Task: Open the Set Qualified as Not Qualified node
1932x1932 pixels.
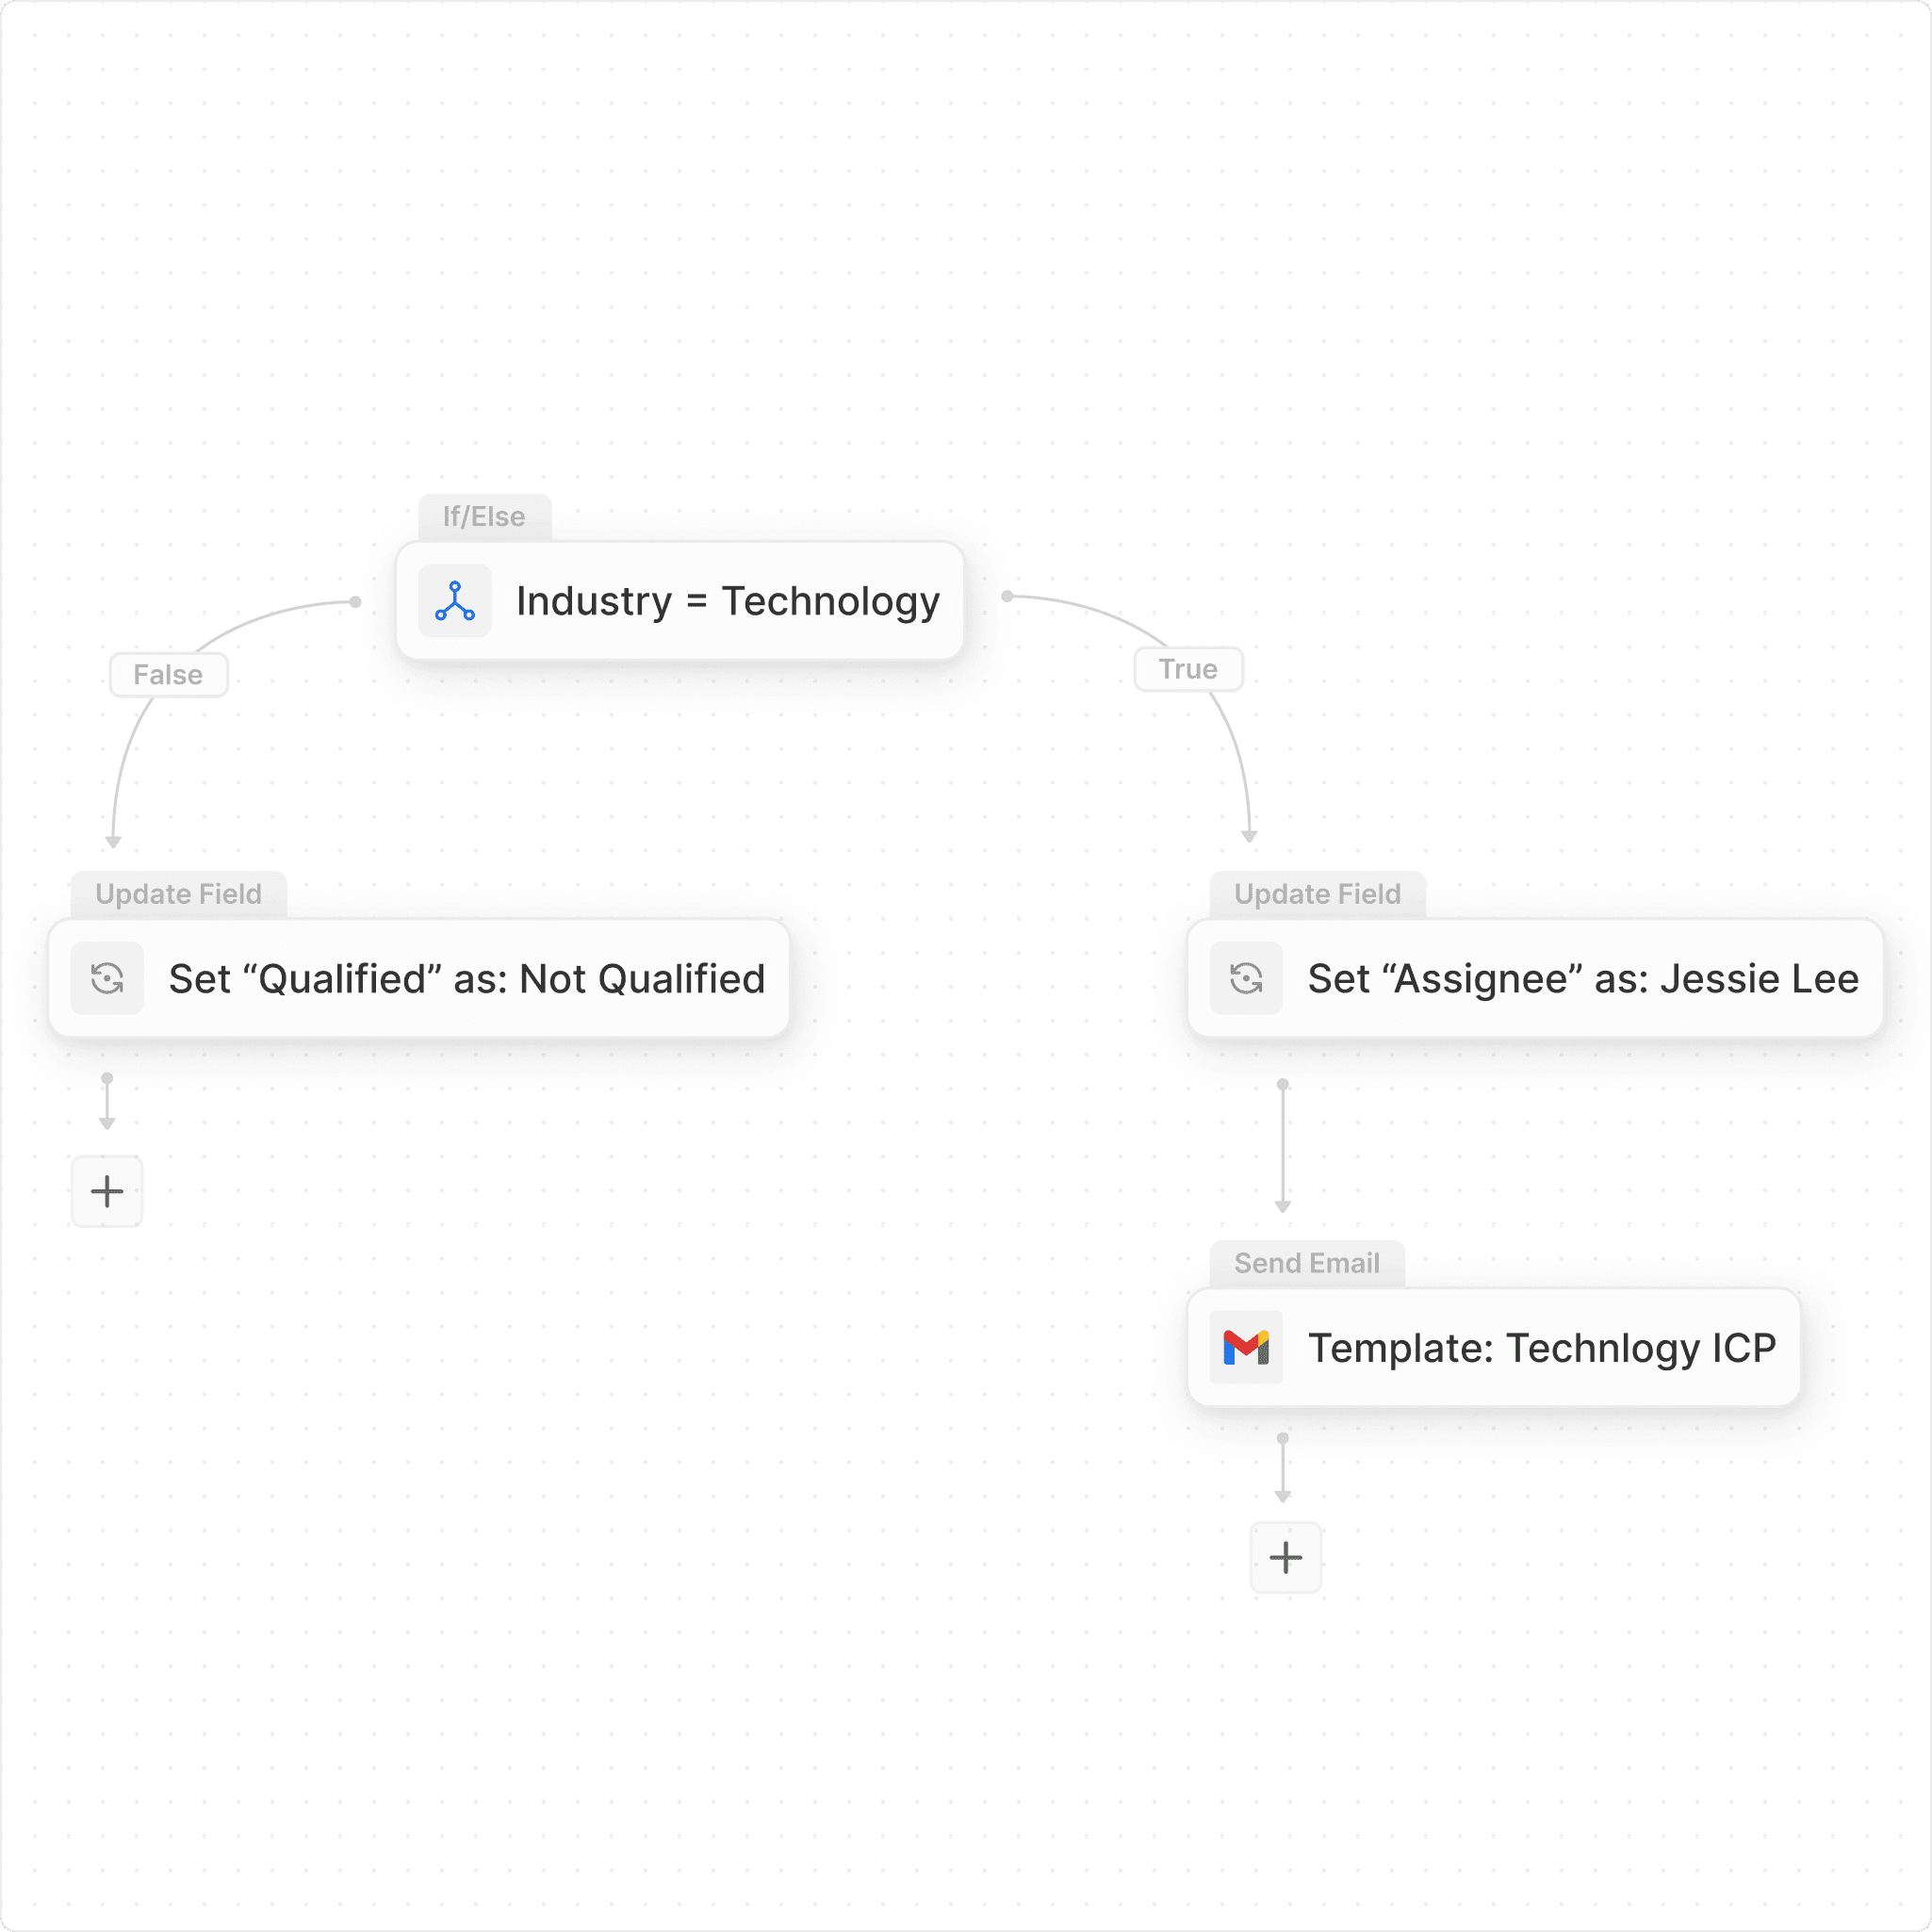Action: point(466,979)
